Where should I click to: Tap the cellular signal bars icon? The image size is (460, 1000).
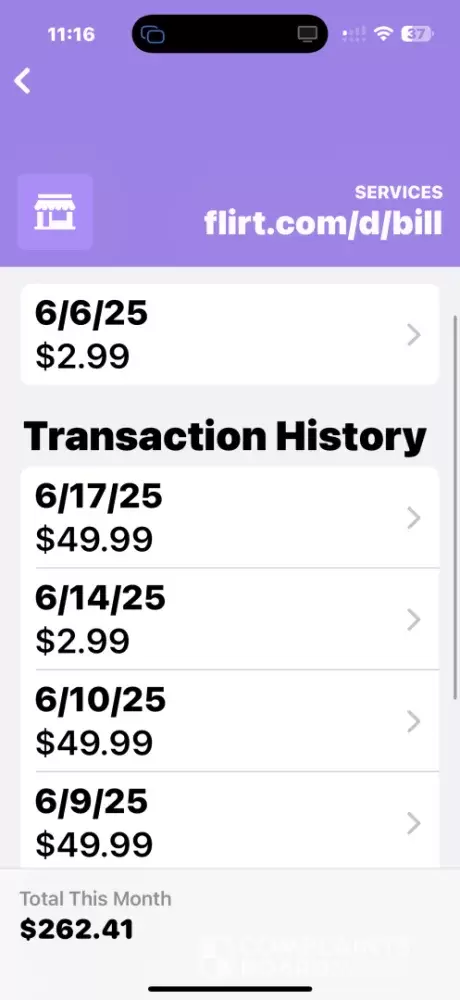354,33
